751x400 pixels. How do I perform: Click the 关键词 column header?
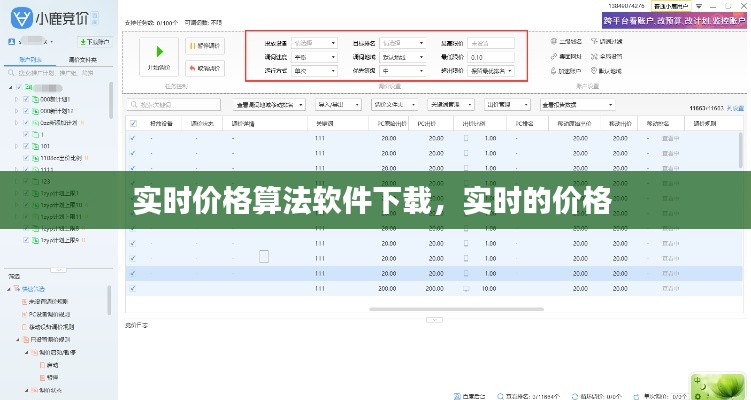(320, 123)
